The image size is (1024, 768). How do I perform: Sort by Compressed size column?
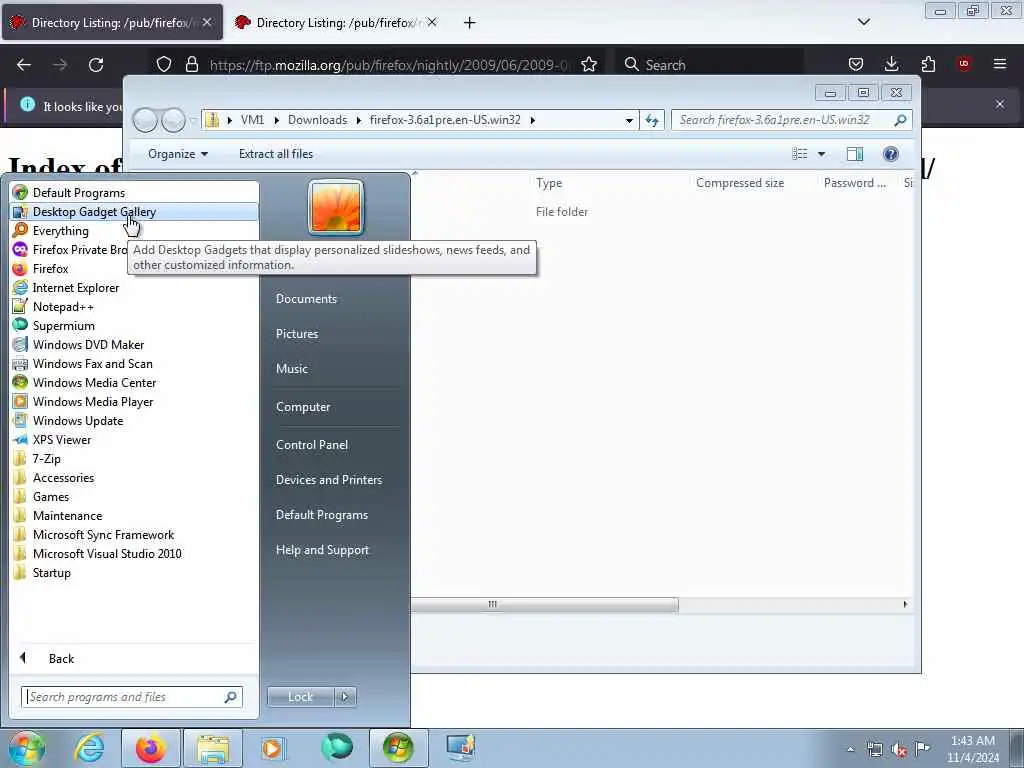tap(740, 184)
